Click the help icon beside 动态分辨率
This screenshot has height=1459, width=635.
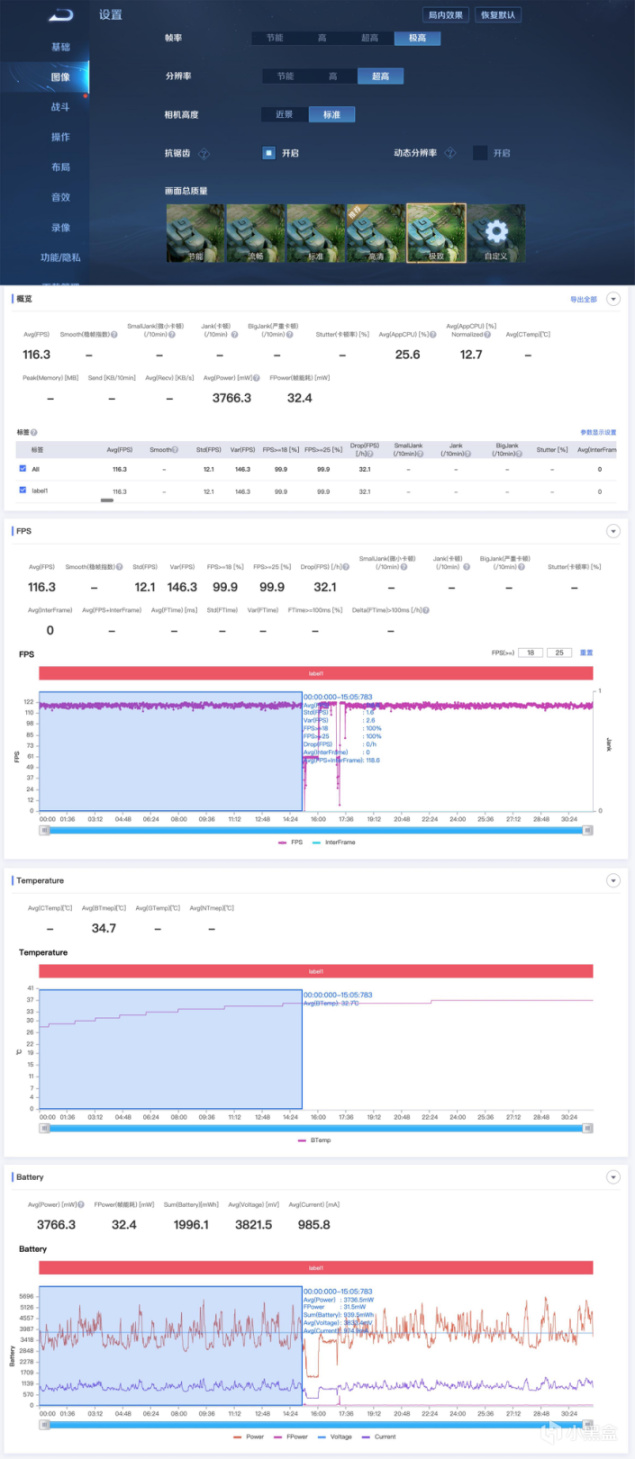click(450, 153)
